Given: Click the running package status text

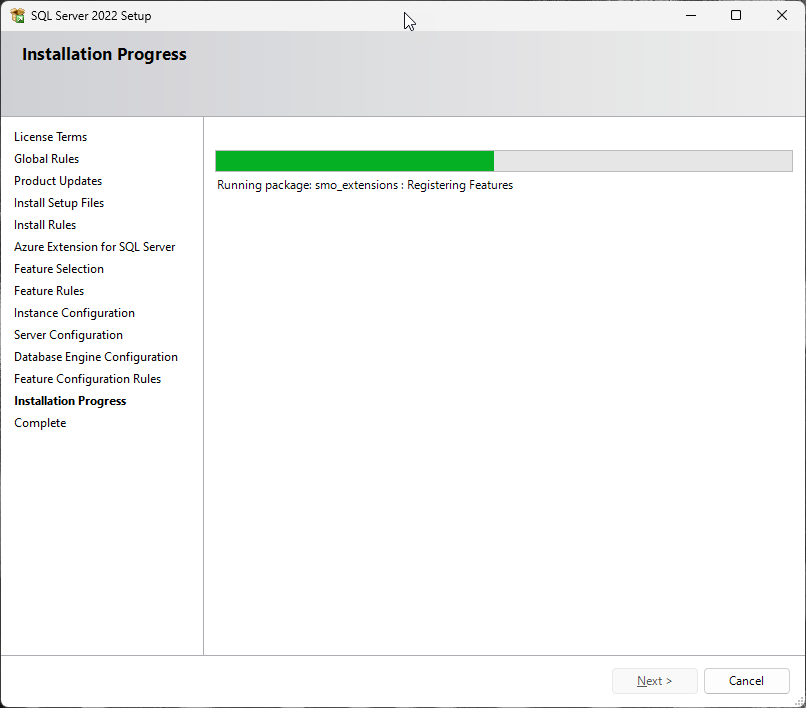Looking at the screenshot, I should click(x=364, y=185).
